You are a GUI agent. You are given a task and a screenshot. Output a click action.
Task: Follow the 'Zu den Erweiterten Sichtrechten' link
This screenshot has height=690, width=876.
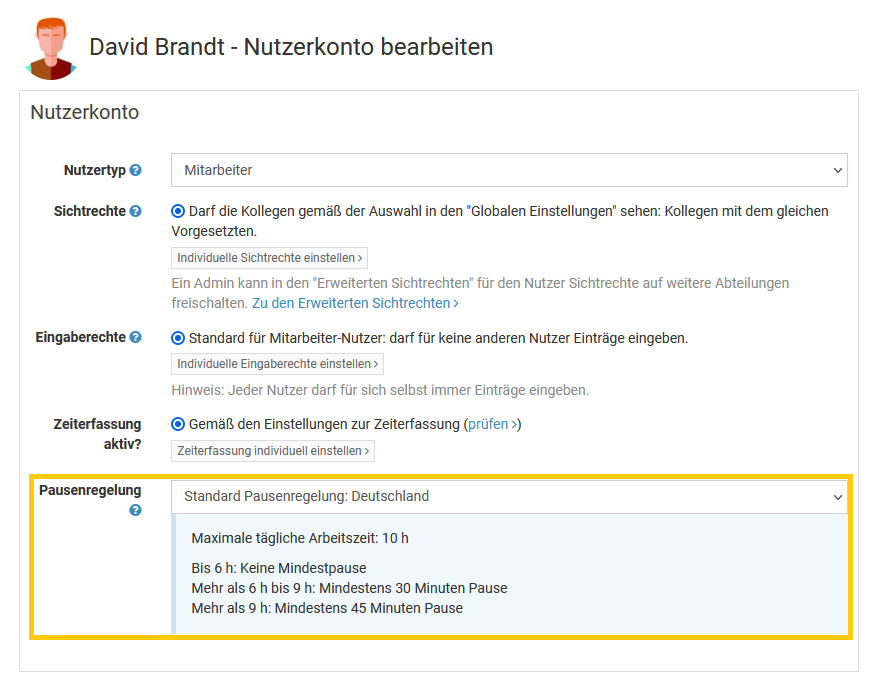coord(355,302)
